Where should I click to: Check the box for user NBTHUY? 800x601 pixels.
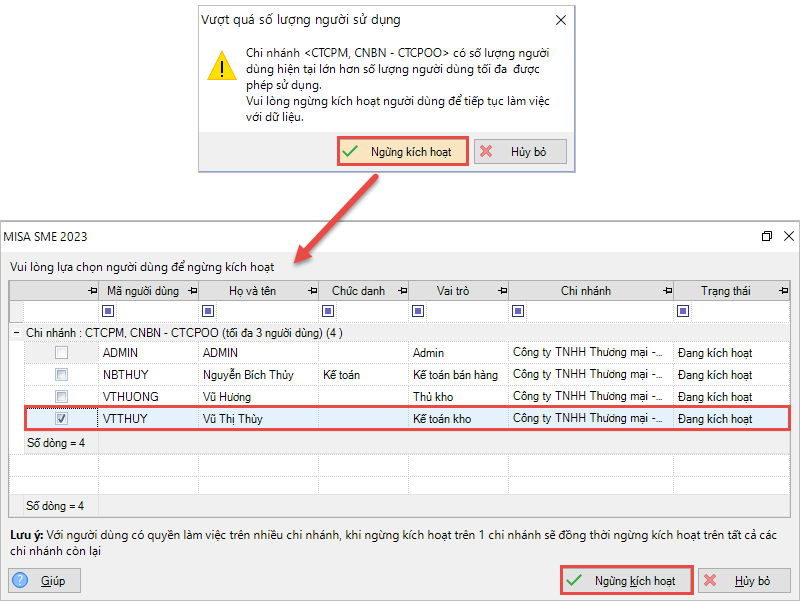click(x=62, y=375)
